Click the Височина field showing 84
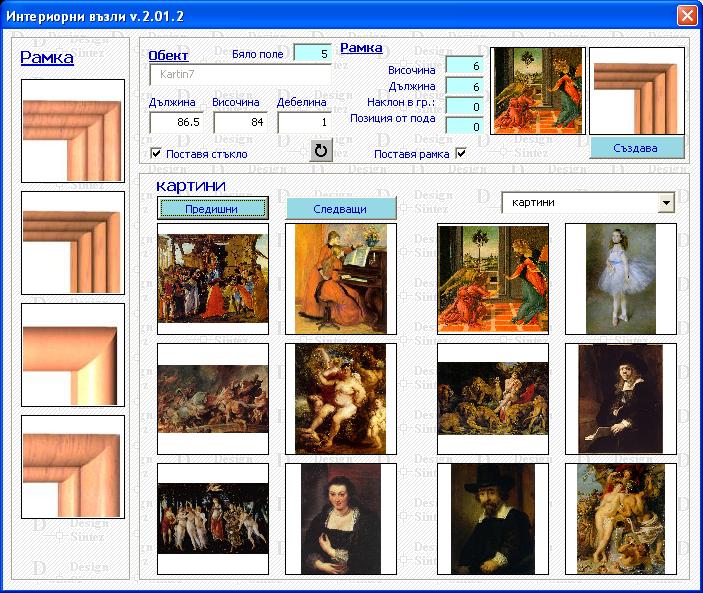This screenshot has height=593, width=703. 240,122
